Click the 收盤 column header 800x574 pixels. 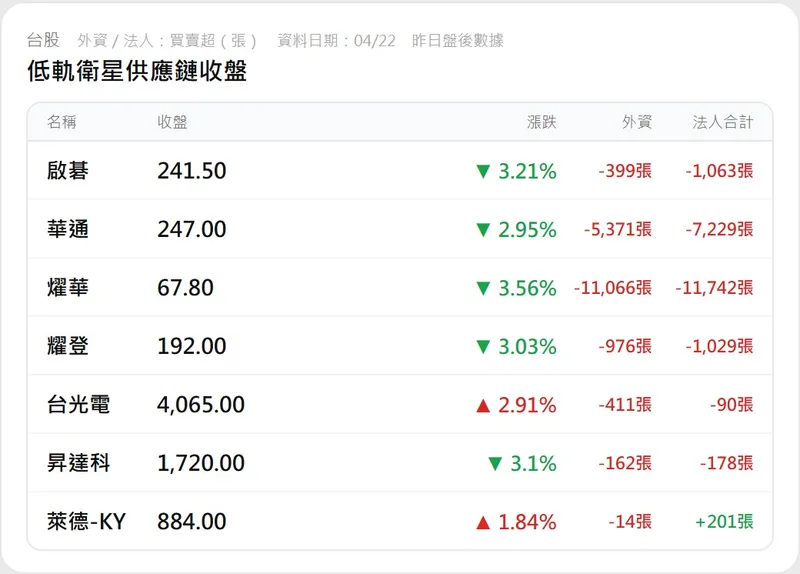pyautogui.click(x=172, y=122)
